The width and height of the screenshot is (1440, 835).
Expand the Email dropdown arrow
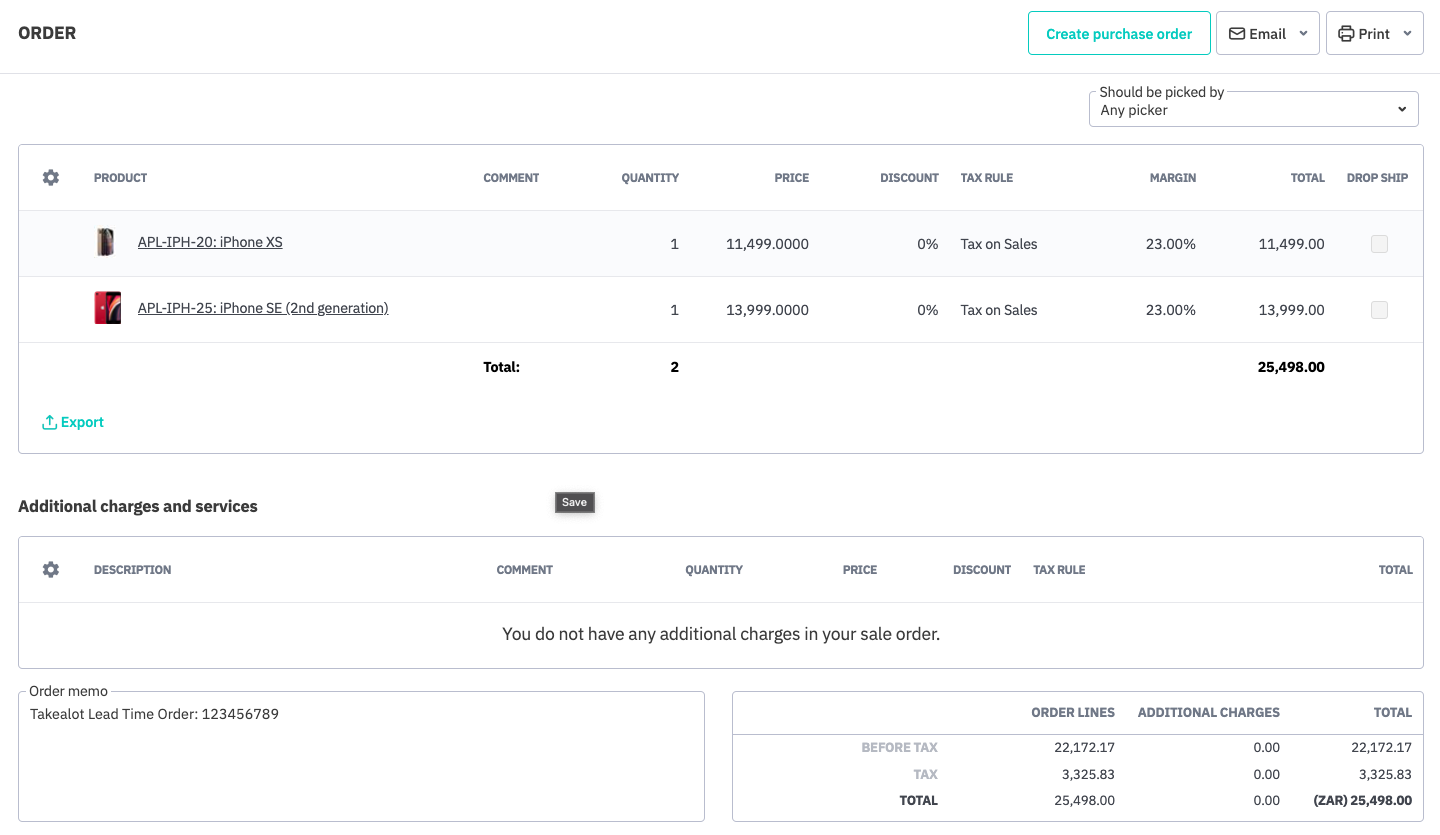(x=1303, y=34)
